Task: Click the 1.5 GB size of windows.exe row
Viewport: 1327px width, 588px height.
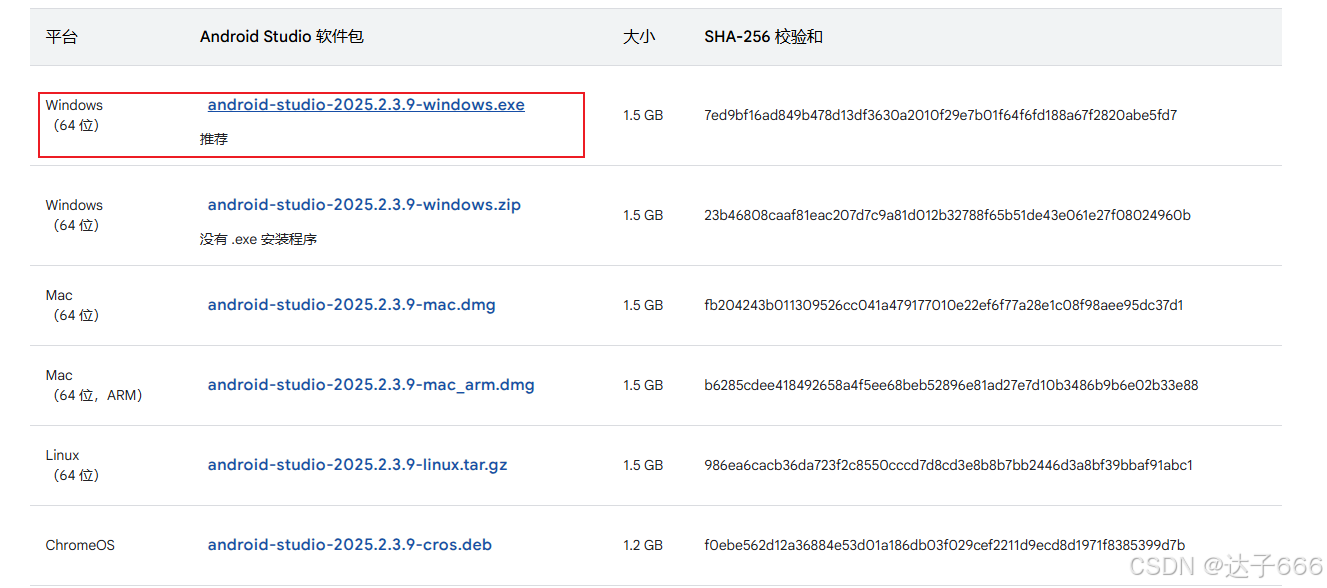Action: [x=643, y=115]
